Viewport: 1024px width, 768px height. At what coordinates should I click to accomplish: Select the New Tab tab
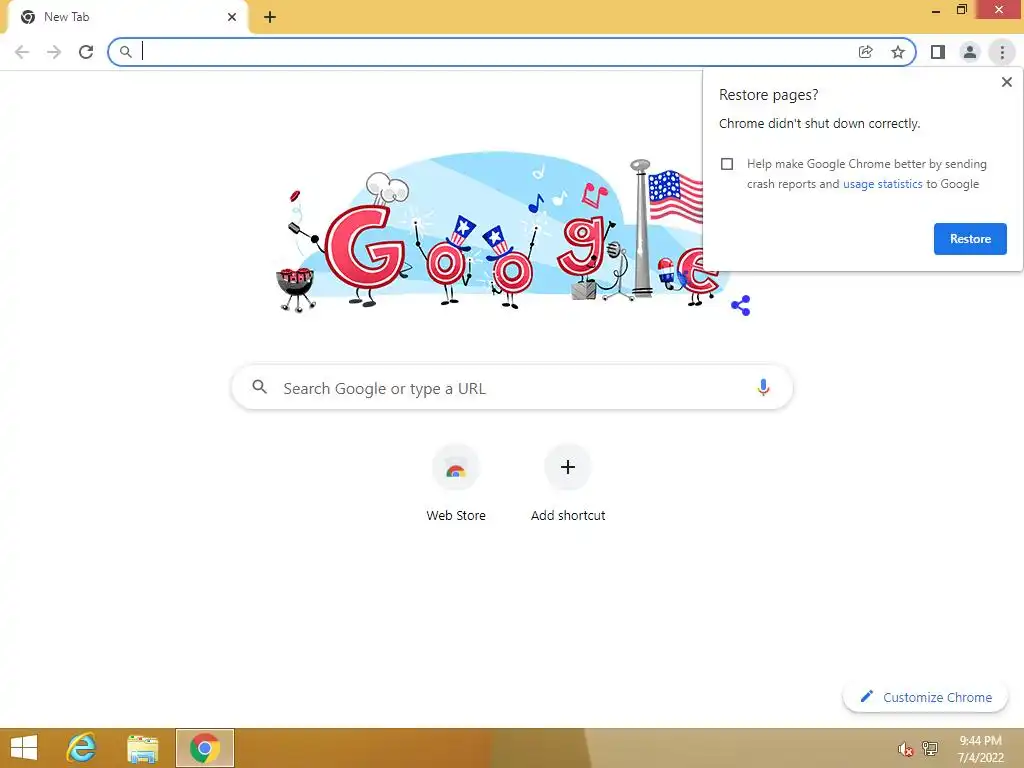(x=127, y=17)
